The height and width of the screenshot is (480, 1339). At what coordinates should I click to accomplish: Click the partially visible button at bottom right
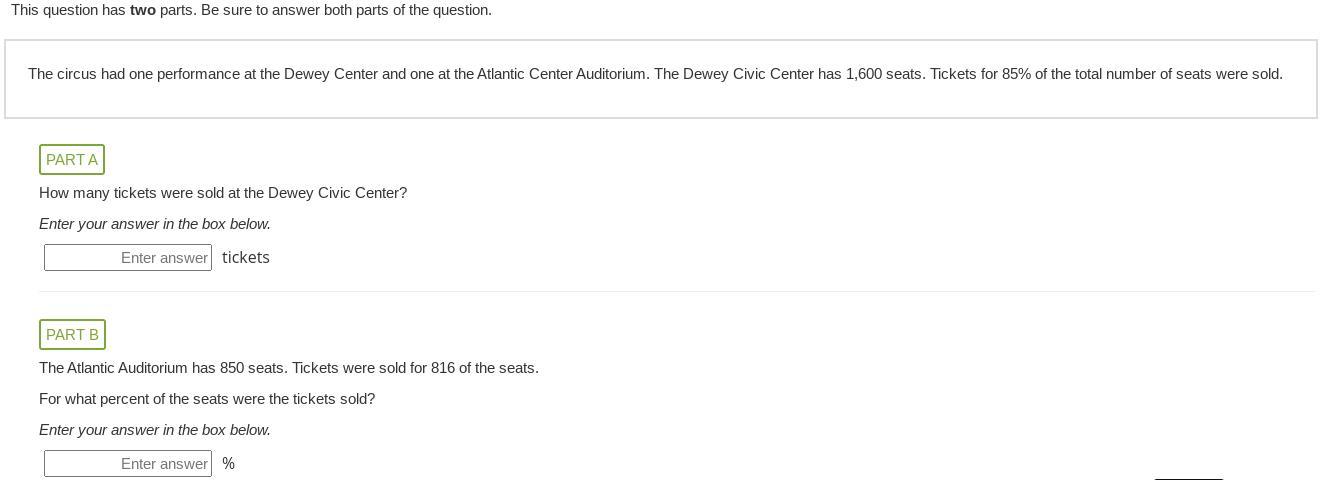pyautogui.click(x=1188, y=477)
